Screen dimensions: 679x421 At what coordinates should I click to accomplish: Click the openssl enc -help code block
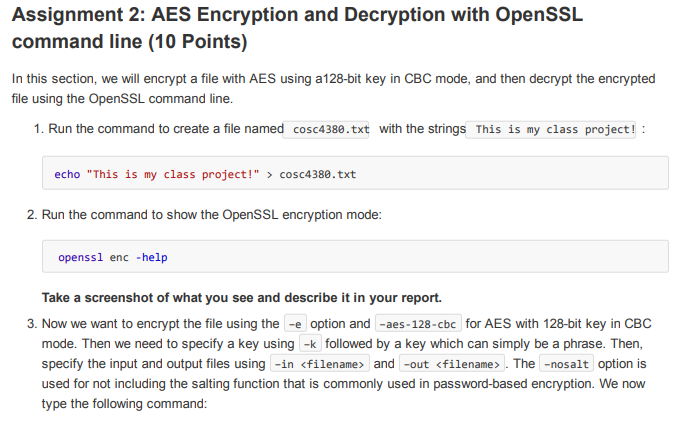tap(355, 256)
